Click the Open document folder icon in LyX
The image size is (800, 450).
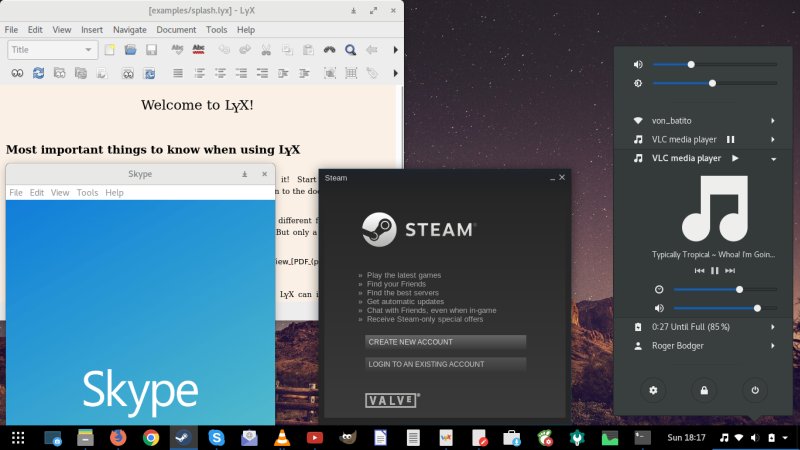point(130,49)
